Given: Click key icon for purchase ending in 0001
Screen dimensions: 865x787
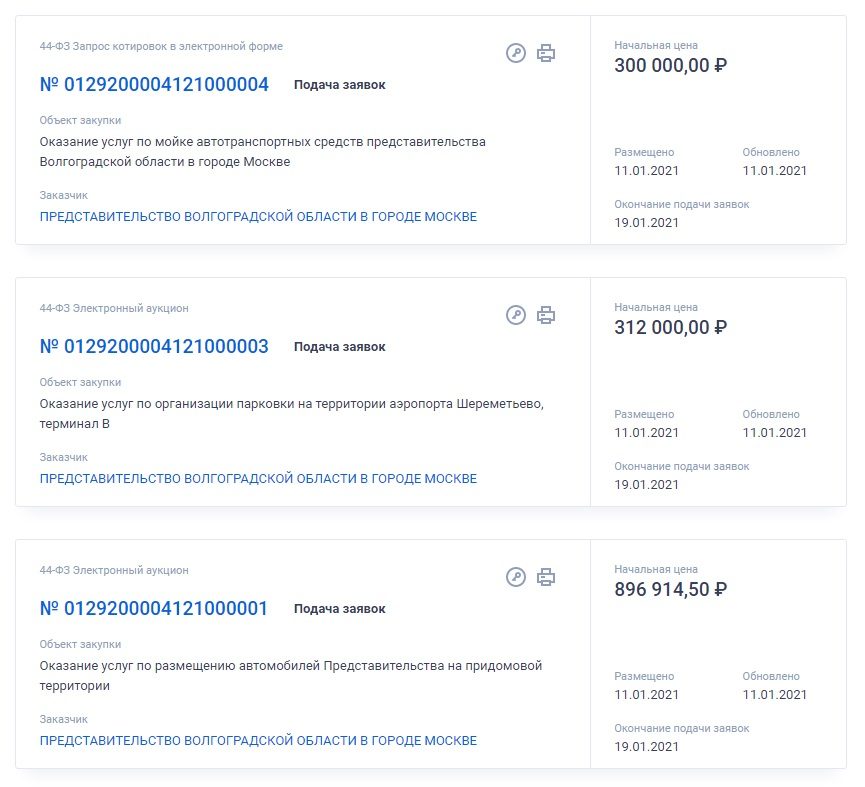Looking at the screenshot, I should point(516,577).
